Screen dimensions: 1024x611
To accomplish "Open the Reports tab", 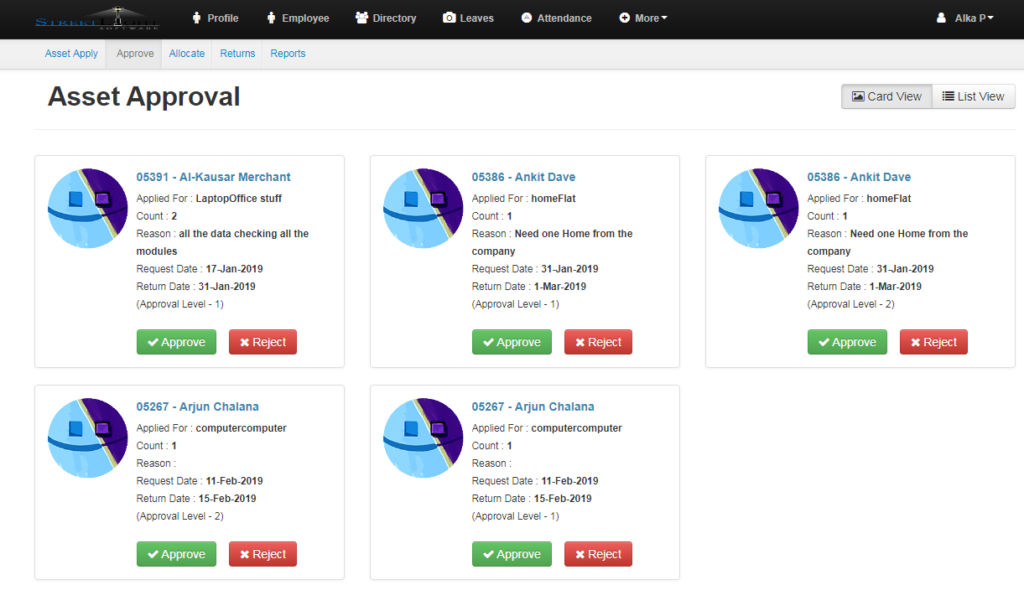I will [288, 53].
